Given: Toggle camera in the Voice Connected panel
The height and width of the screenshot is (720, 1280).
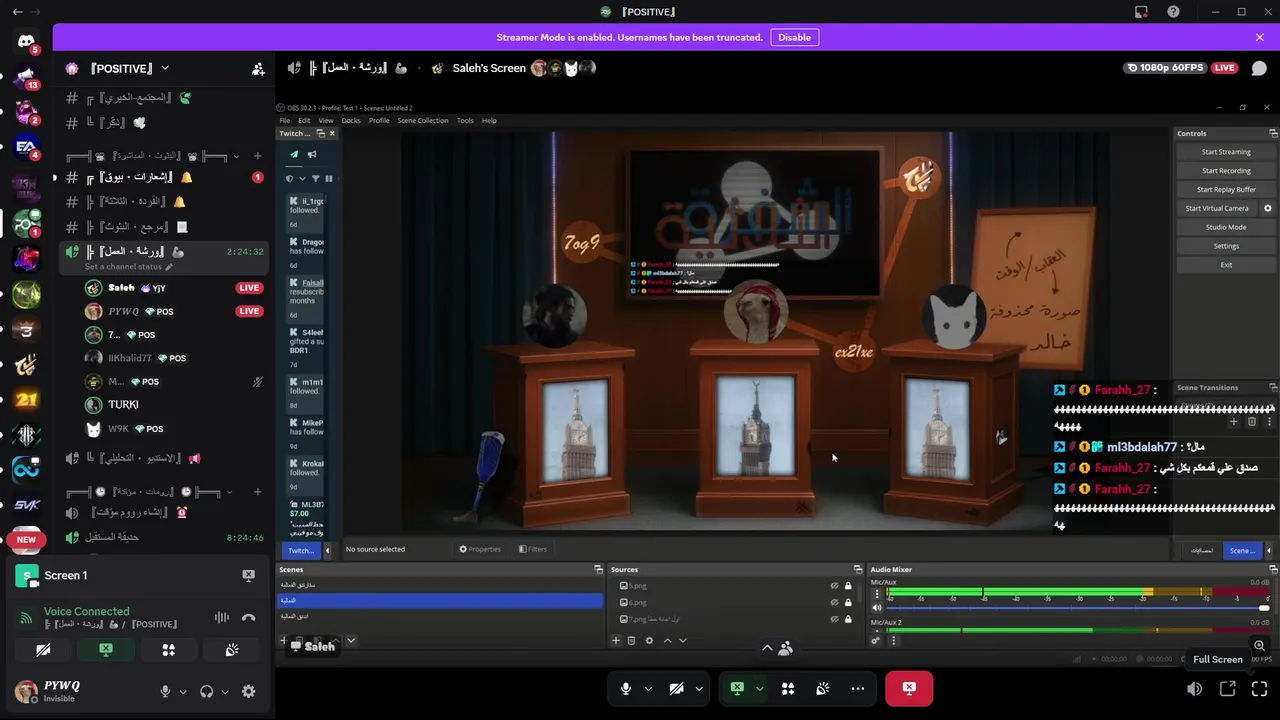Looking at the screenshot, I should coord(43,650).
